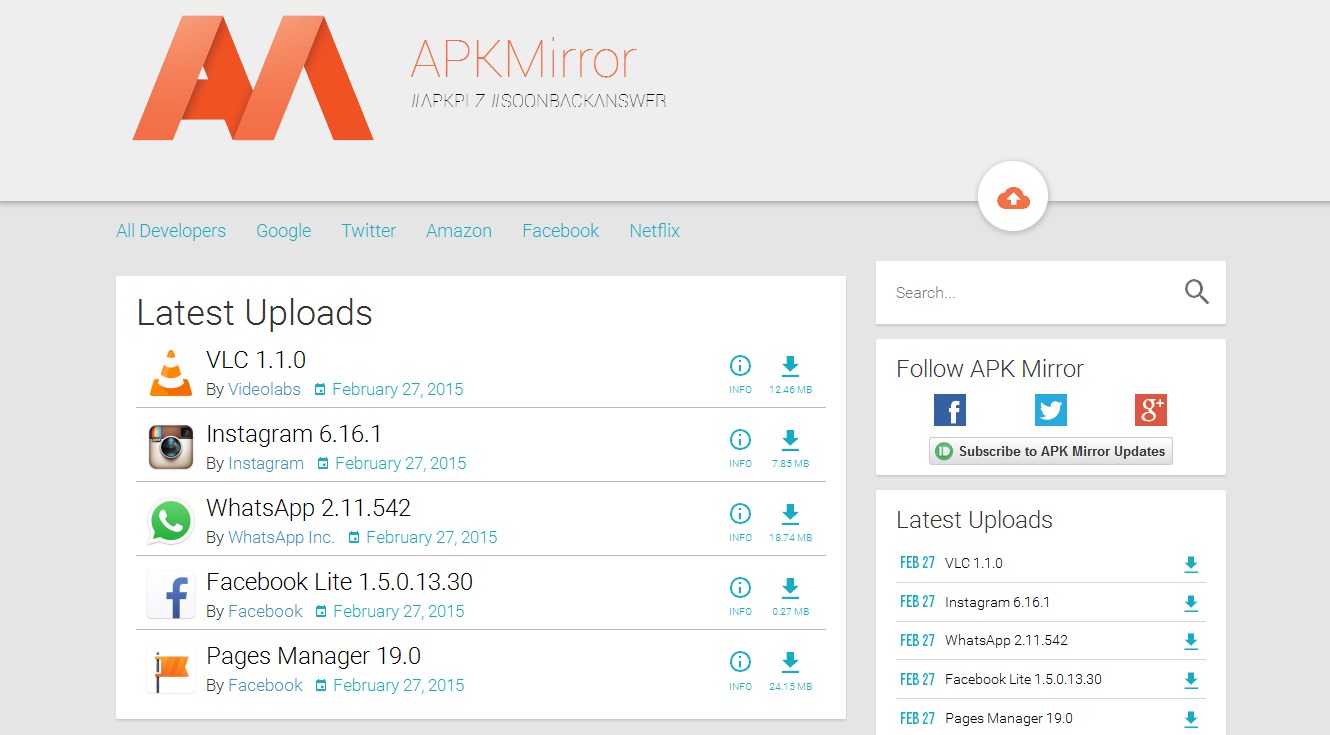Open the WhatsApp 2.11.542 title
The width and height of the screenshot is (1330, 735).
tap(308, 508)
